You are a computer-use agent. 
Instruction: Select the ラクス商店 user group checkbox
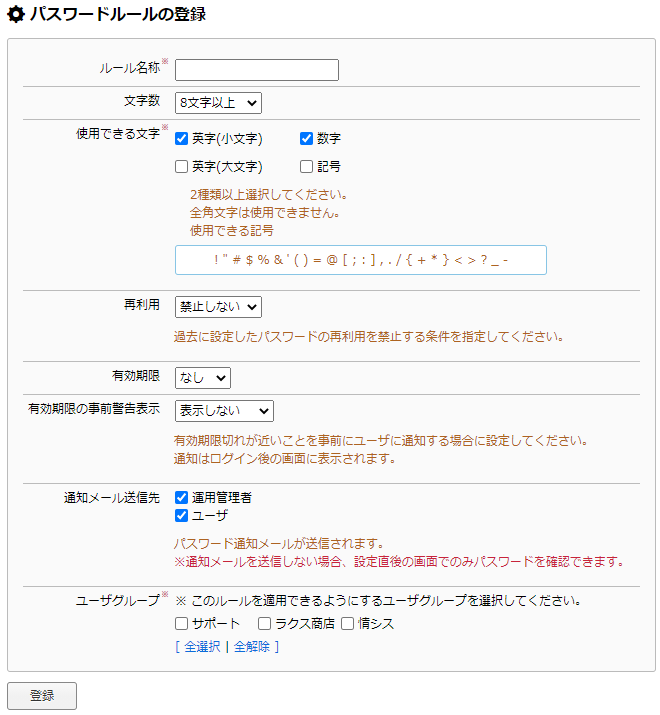tap(265, 623)
